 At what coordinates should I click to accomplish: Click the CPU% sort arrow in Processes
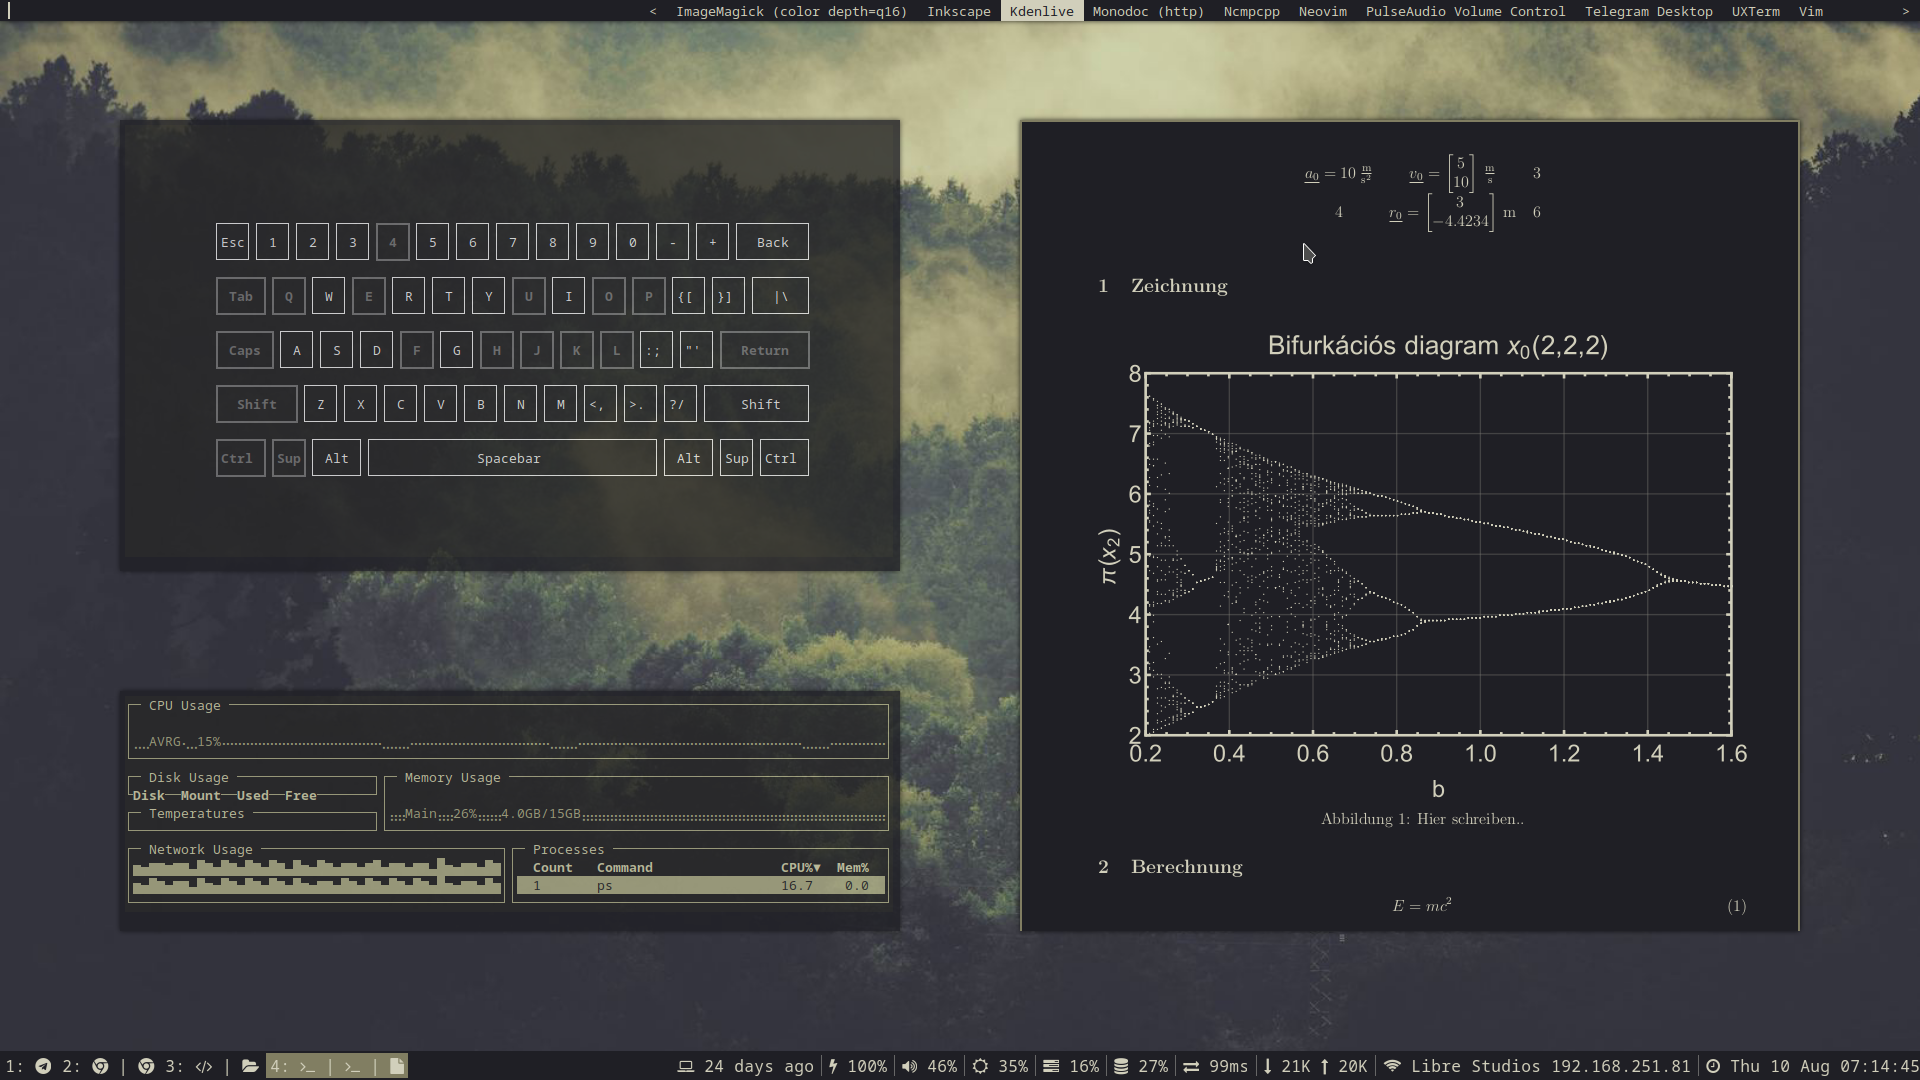[x=817, y=868]
